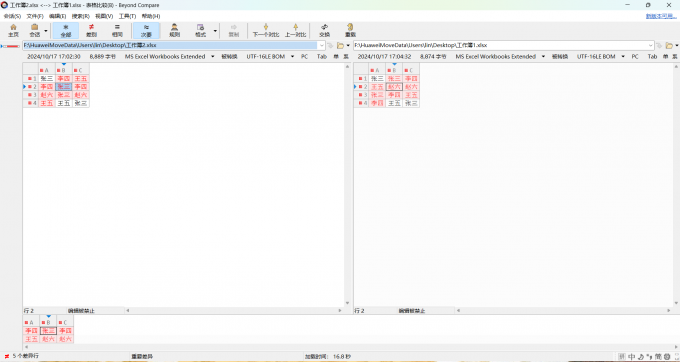680x362 pixels.
Task: Click the left pane vertical scrollbar
Action: tap(347, 185)
